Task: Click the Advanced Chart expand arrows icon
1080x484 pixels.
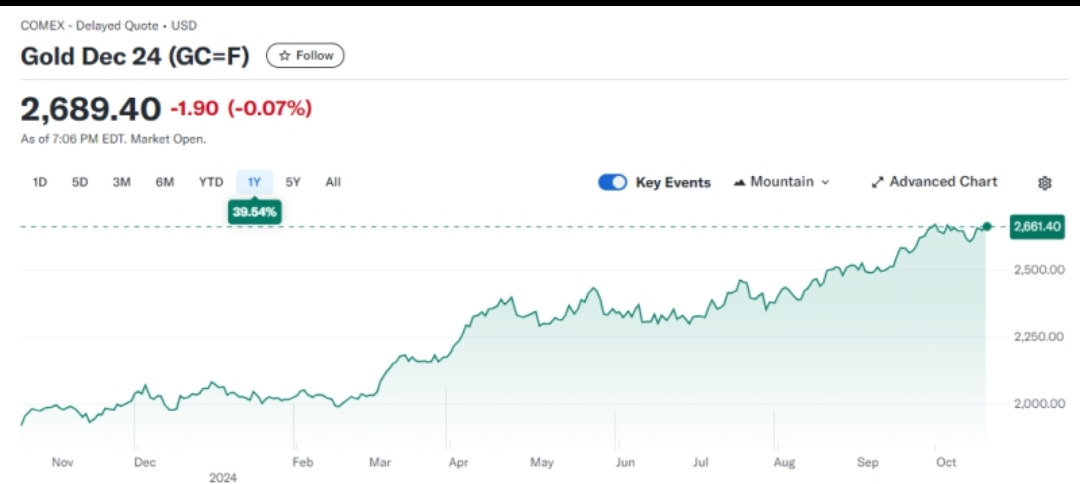Action: (x=878, y=182)
